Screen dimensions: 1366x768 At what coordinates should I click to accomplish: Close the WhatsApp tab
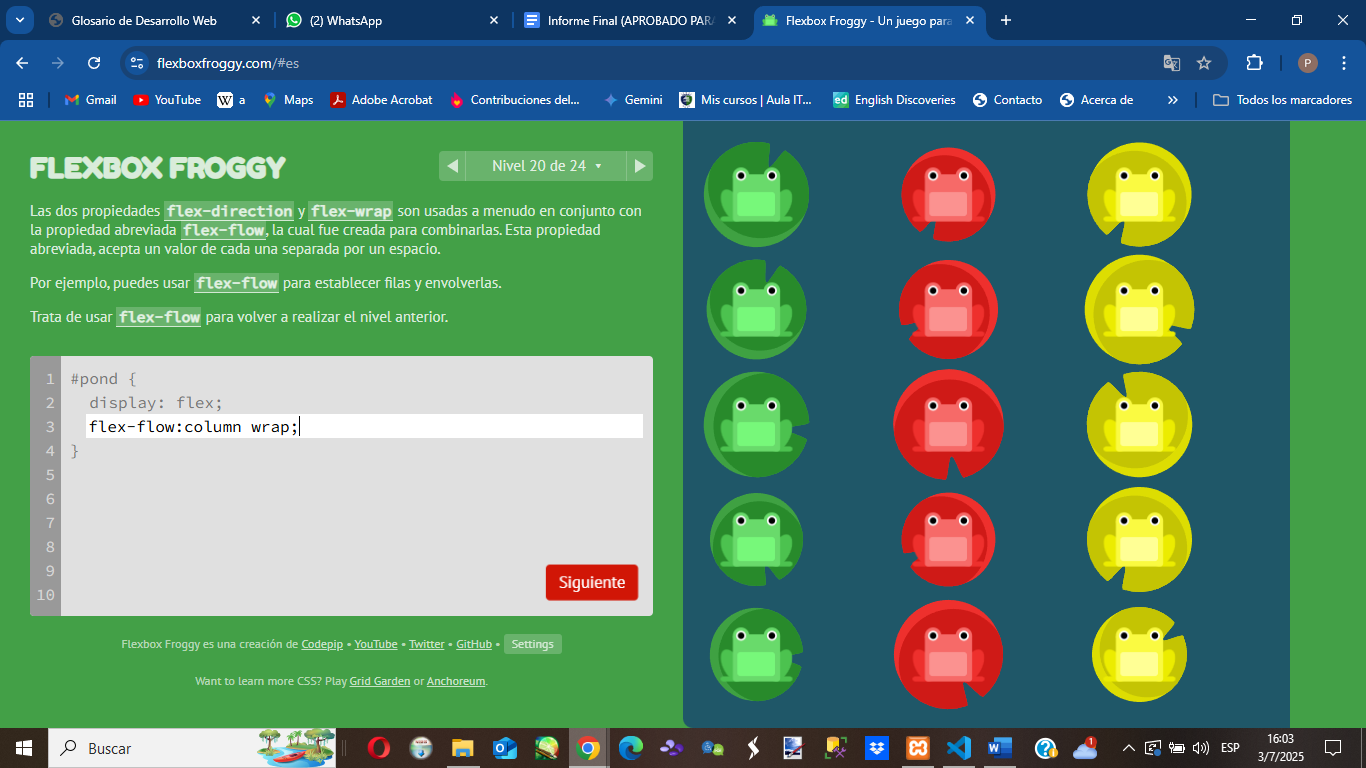coord(494,20)
